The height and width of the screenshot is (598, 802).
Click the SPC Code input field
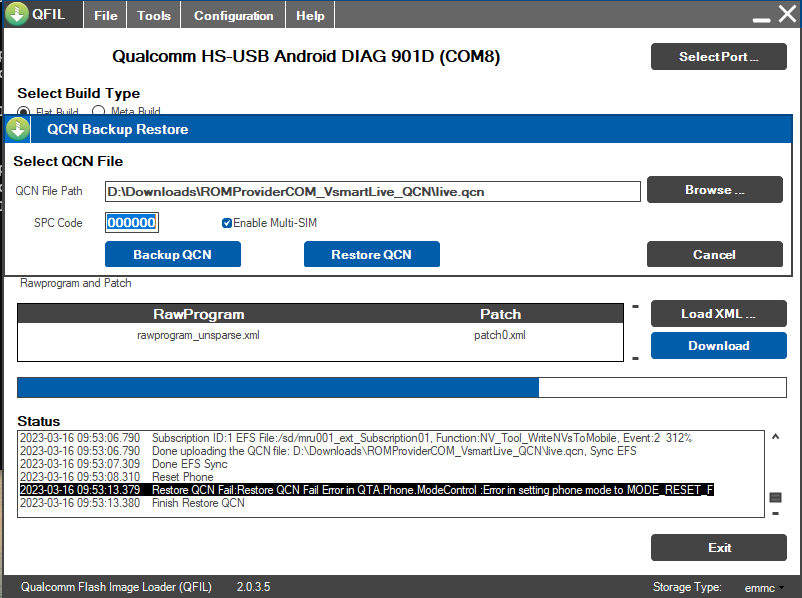click(132, 222)
